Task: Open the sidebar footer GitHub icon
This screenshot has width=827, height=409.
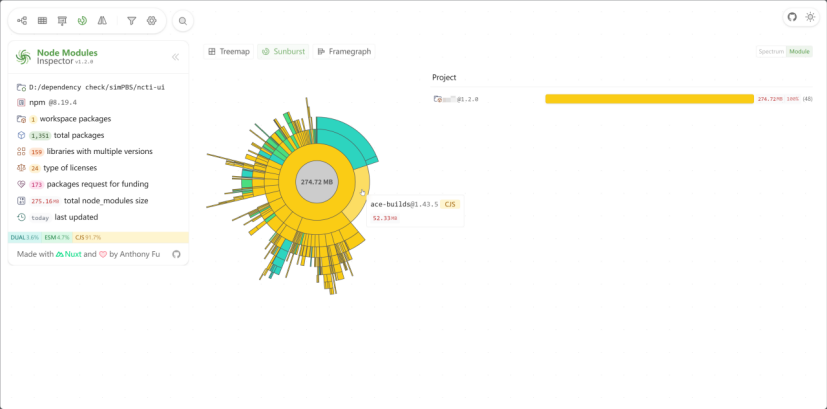Action: point(176,254)
